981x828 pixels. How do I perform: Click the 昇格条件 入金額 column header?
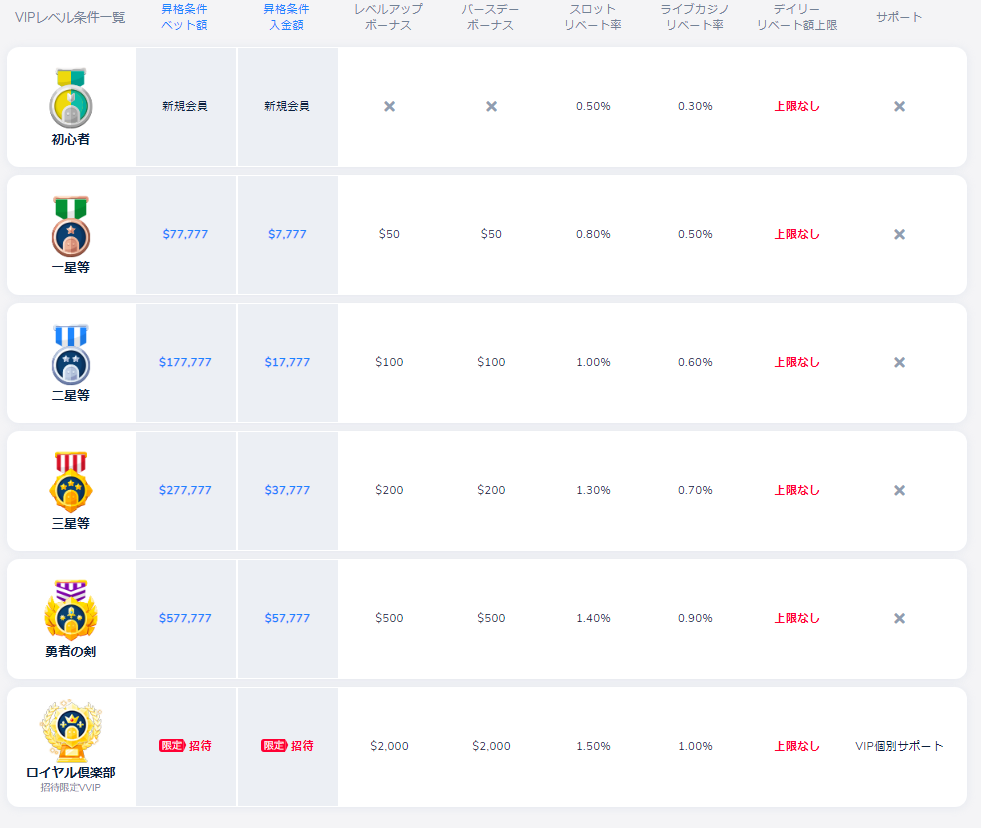(x=287, y=17)
